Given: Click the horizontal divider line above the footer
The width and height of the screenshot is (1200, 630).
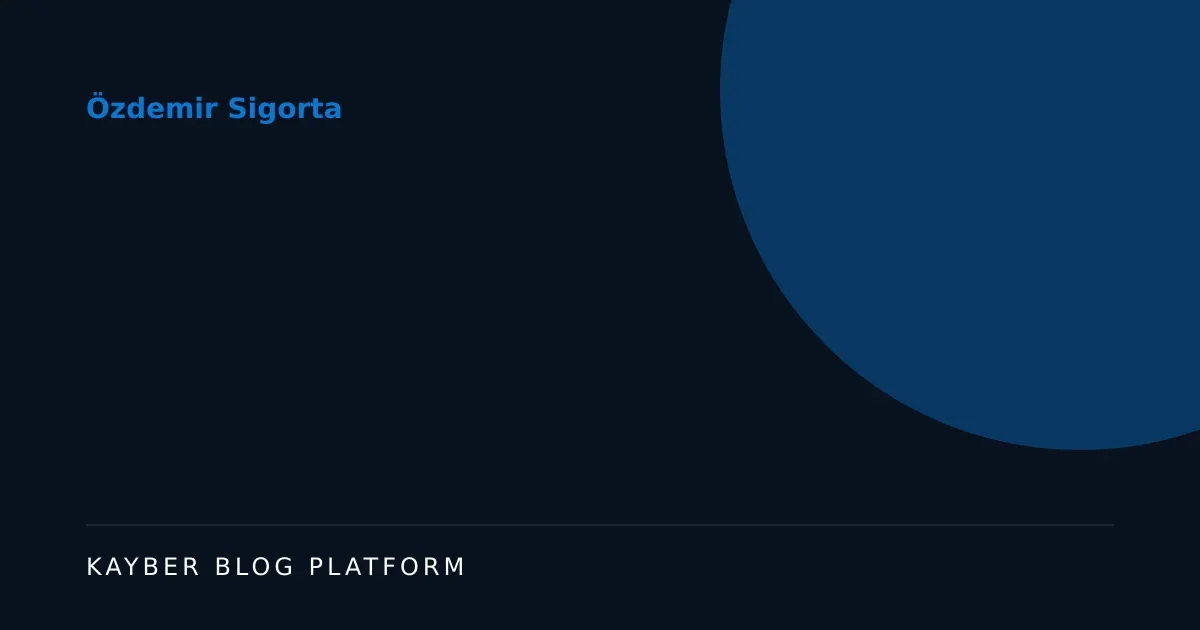Looking at the screenshot, I should (600, 525).
